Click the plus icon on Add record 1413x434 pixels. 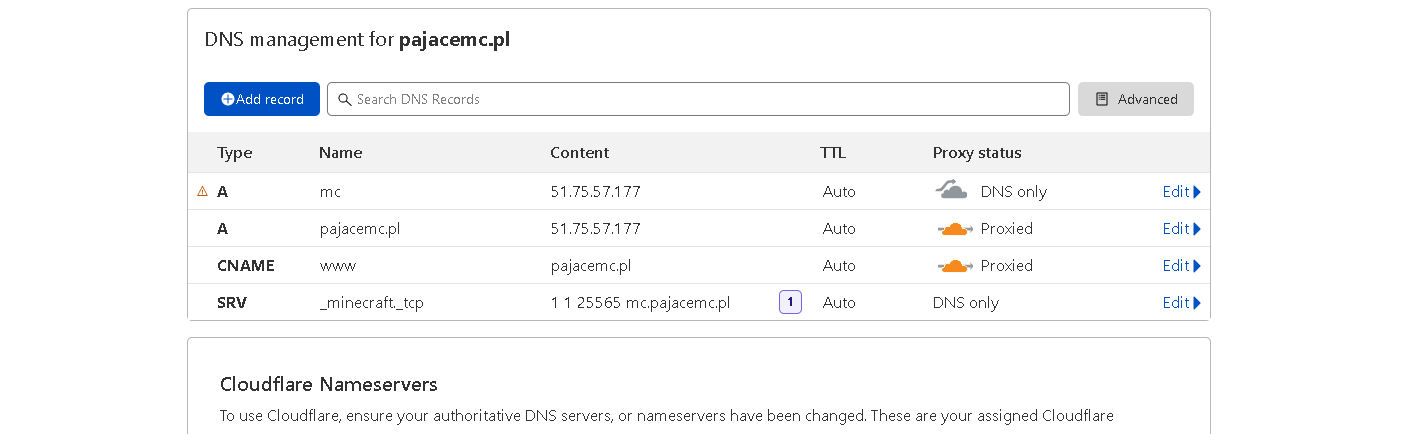tap(228, 100)
